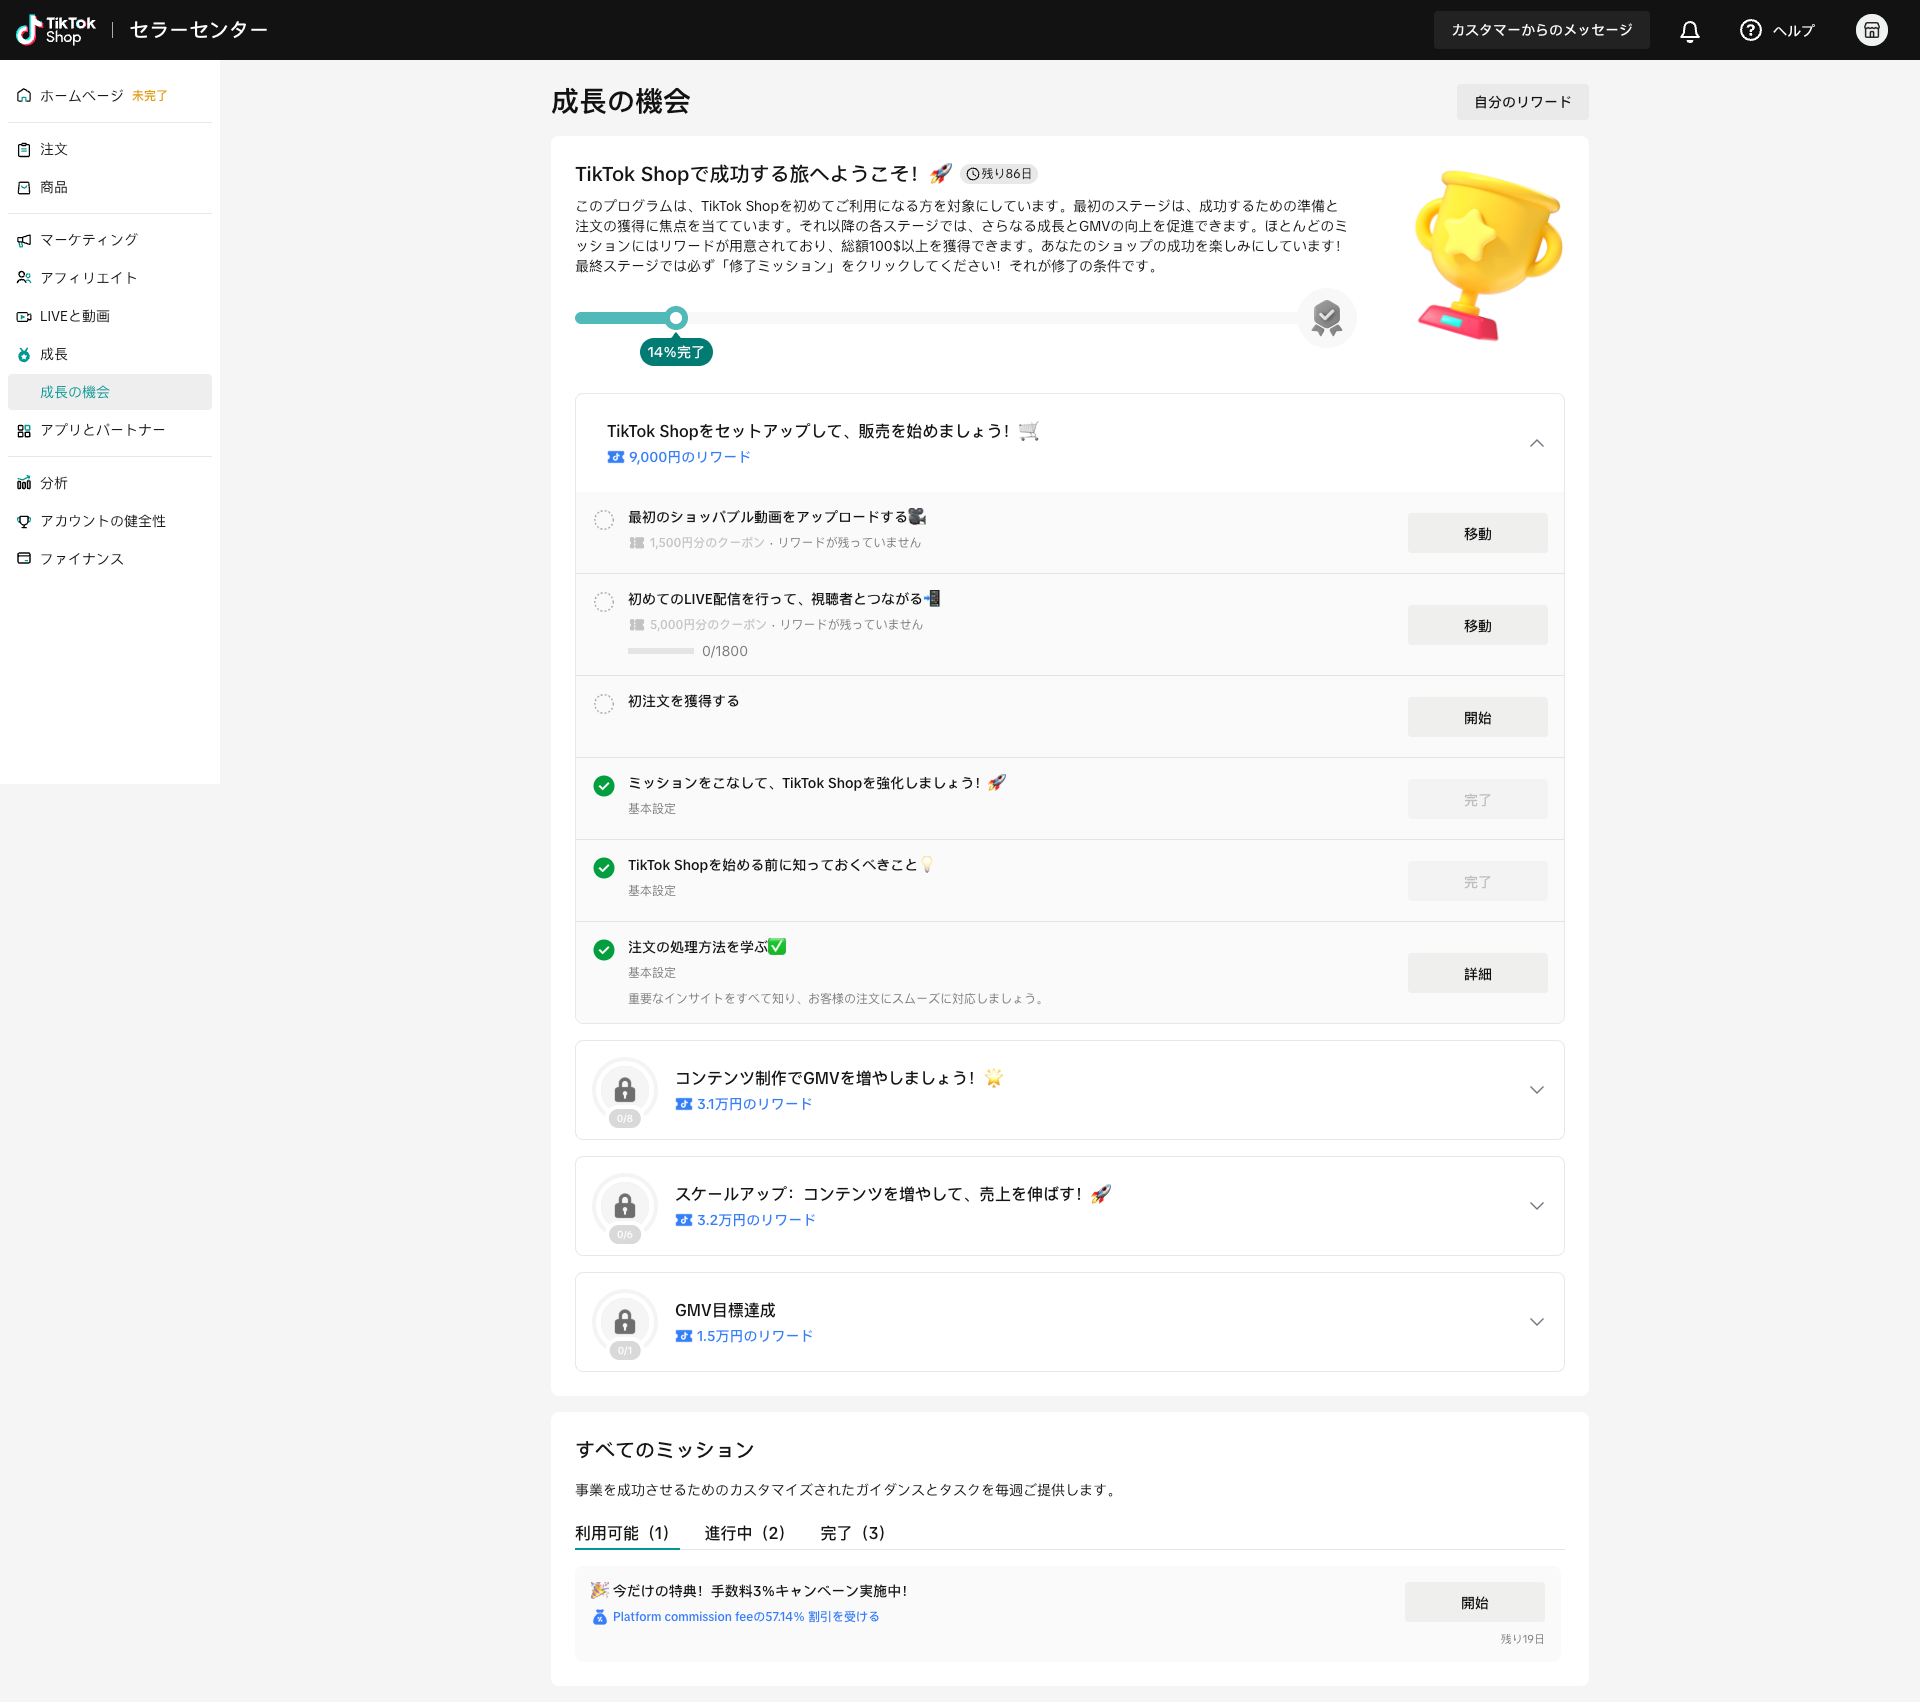Expand the スケールアップ section chevron

click(x=1537, y=1206)
